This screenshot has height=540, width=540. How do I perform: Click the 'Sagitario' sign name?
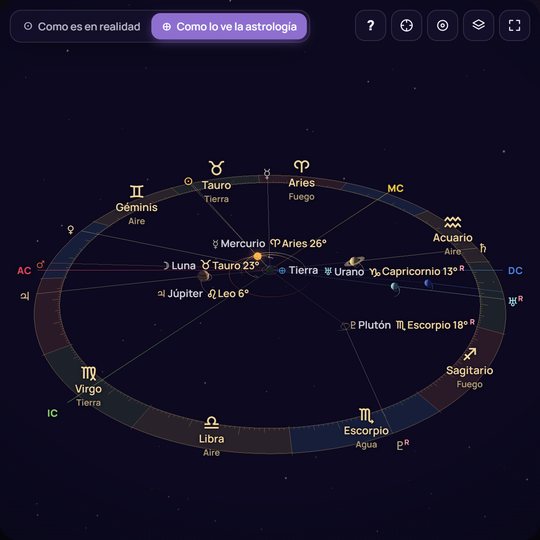(x=469, y=371)
